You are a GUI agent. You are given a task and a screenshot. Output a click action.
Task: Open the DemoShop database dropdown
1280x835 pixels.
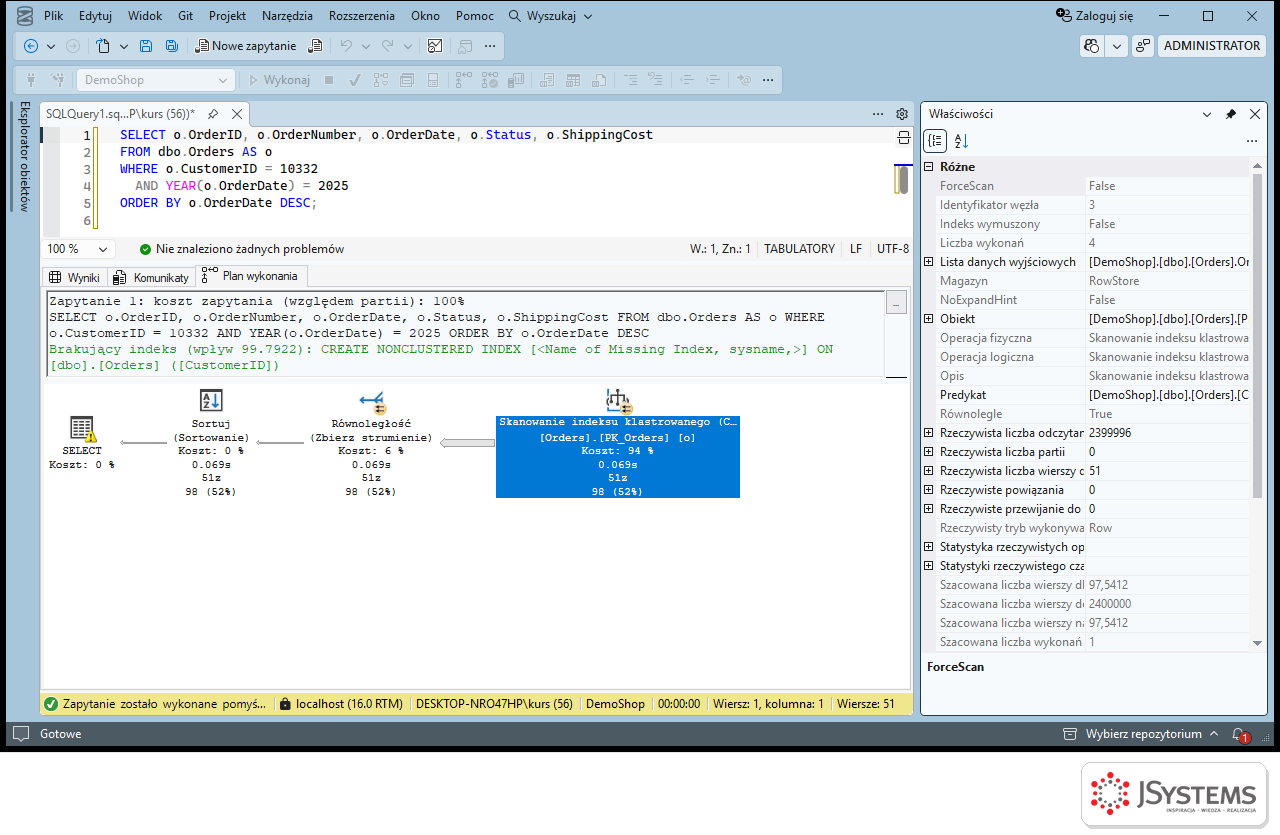tap(156, 80)
